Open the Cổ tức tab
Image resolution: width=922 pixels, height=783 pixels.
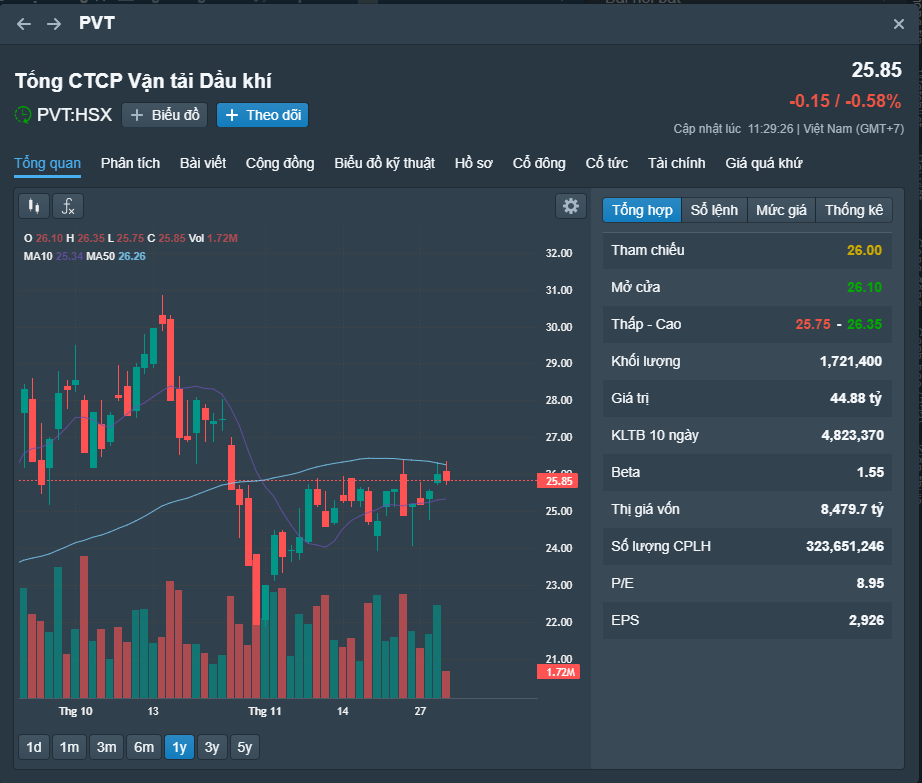[607, 163]
